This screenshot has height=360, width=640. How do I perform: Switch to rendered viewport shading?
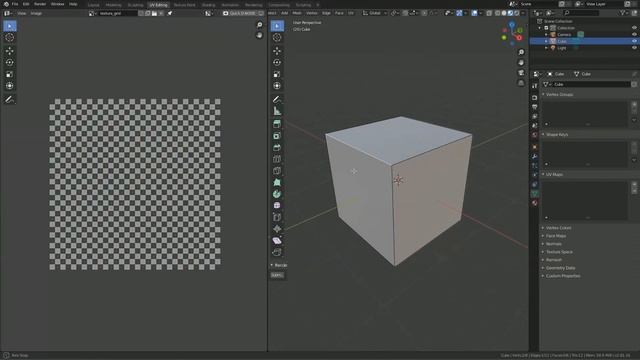[x=517, y=13]
